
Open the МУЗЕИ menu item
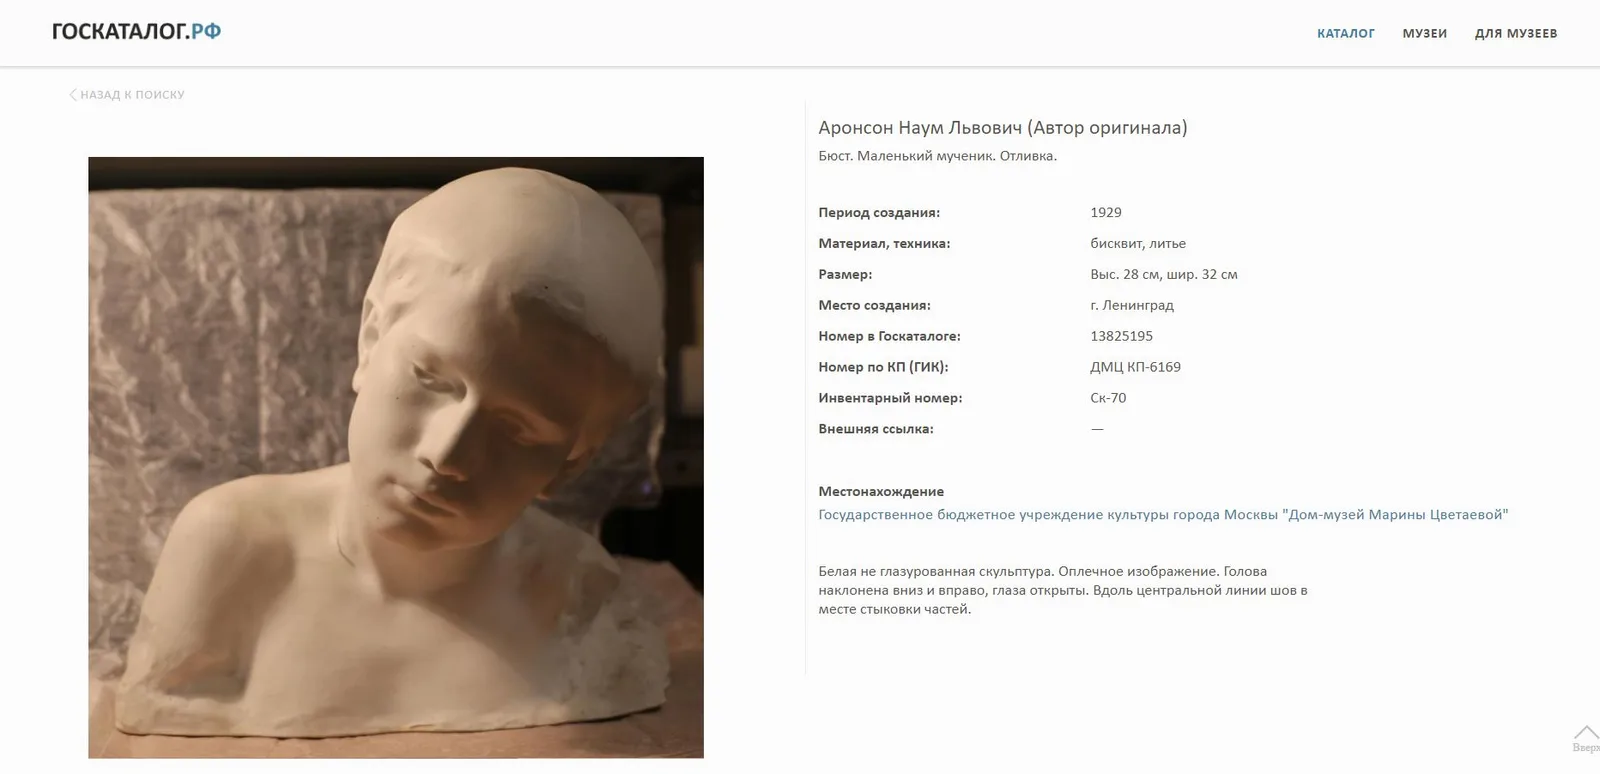(x=1424, y=33)
